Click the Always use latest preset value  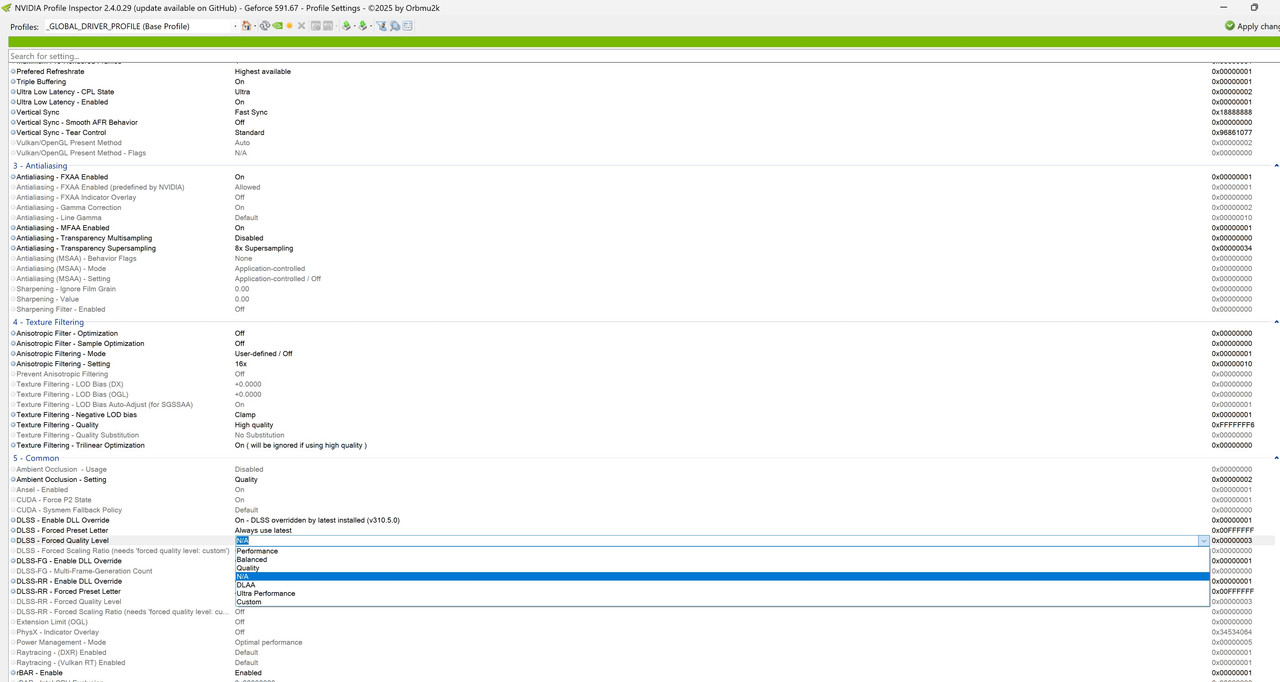pos(263,530)
